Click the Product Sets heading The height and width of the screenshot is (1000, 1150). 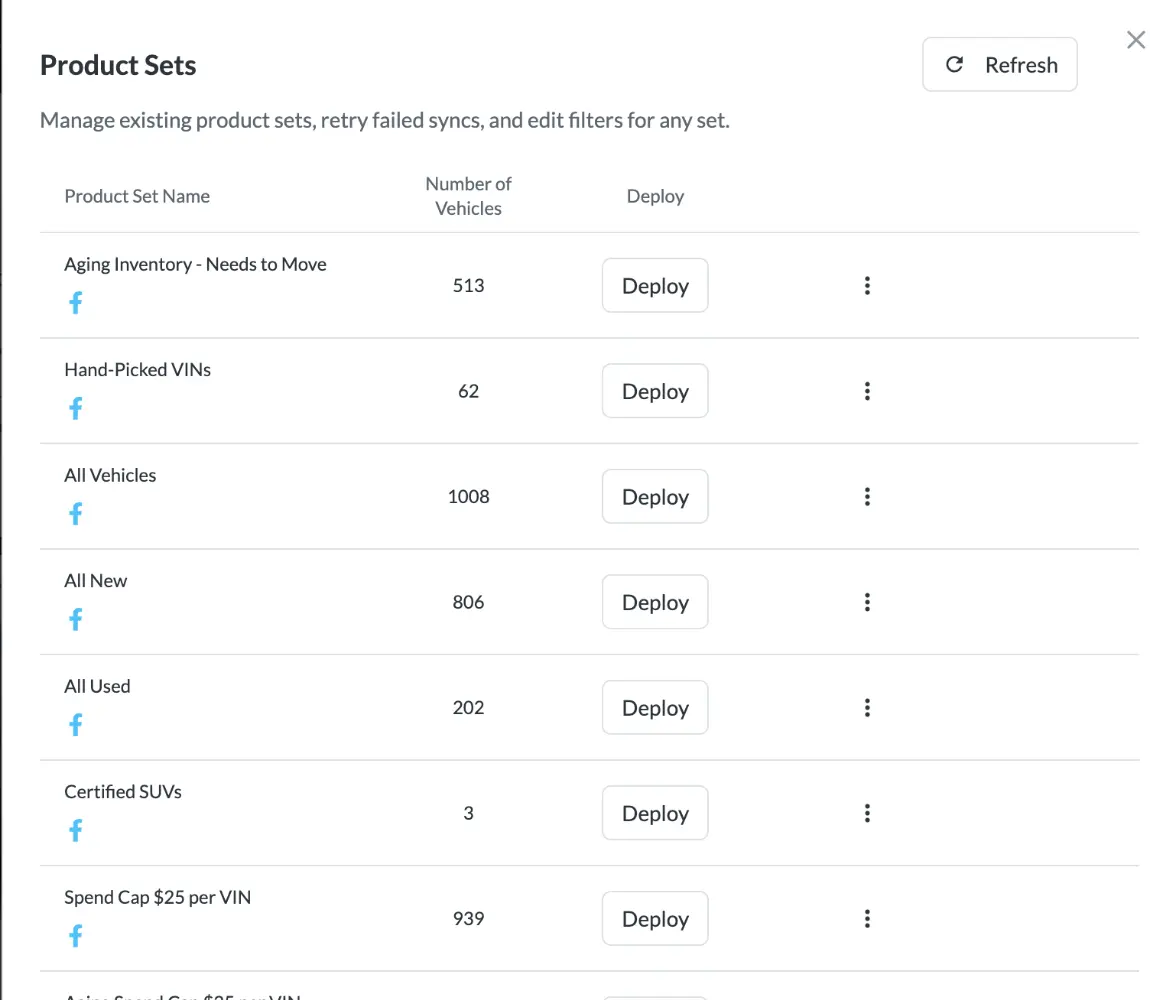(118, 65)
